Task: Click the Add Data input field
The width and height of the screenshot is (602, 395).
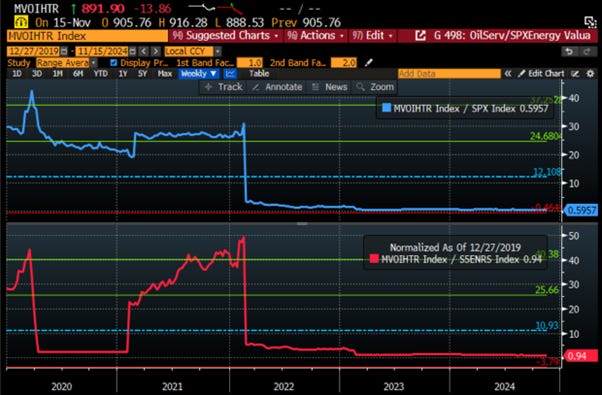Action: pyautogui.click(x=450, y=74)
